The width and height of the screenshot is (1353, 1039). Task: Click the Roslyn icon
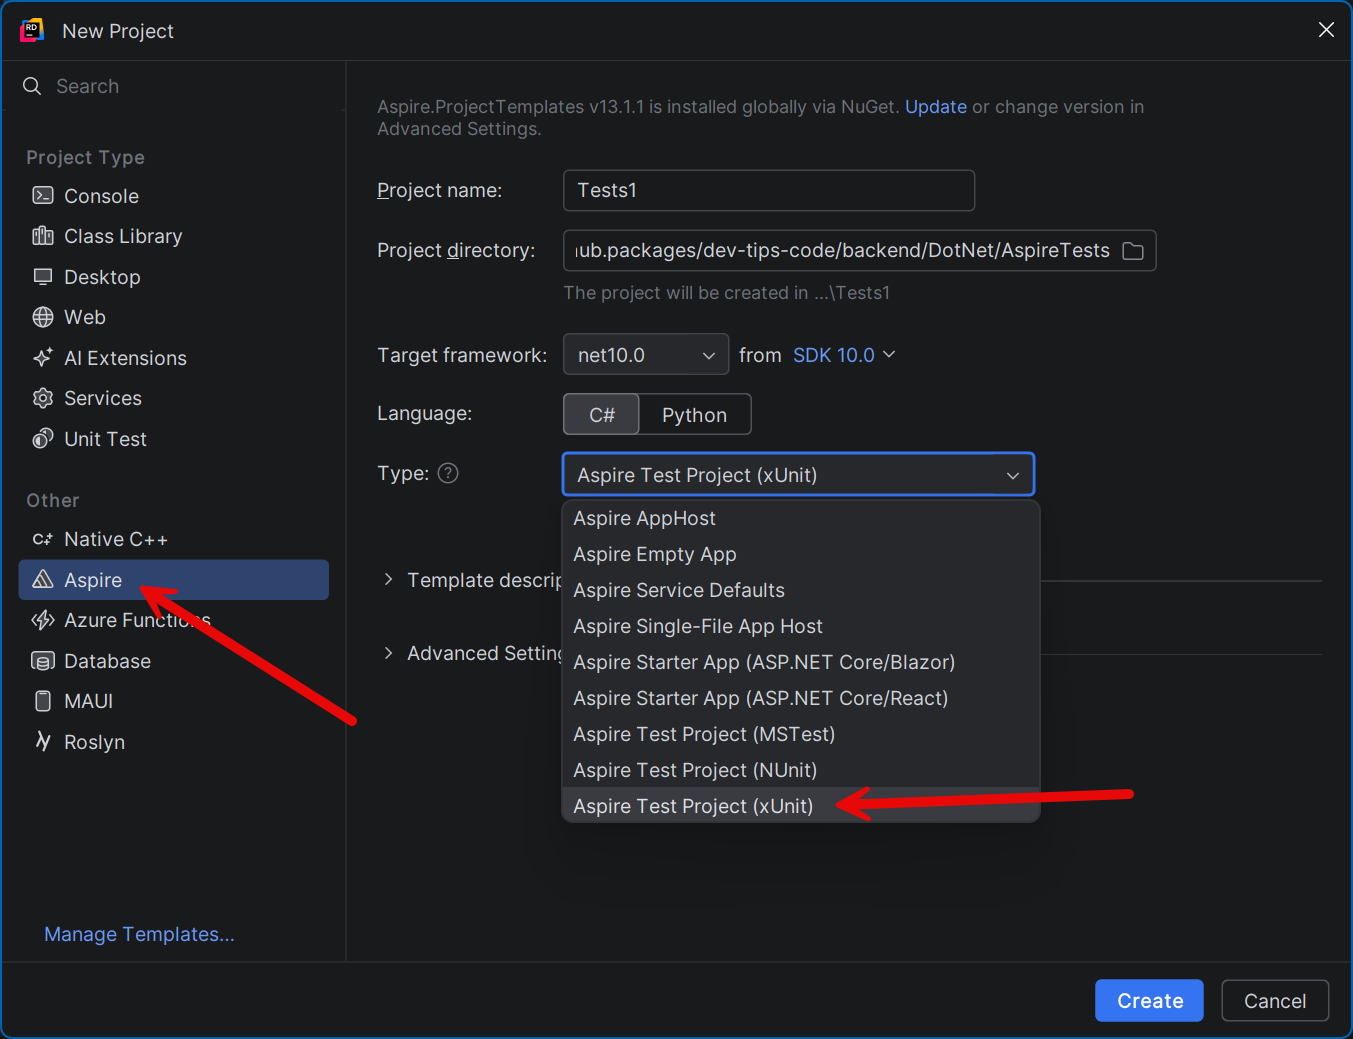[x=43, y=741]
